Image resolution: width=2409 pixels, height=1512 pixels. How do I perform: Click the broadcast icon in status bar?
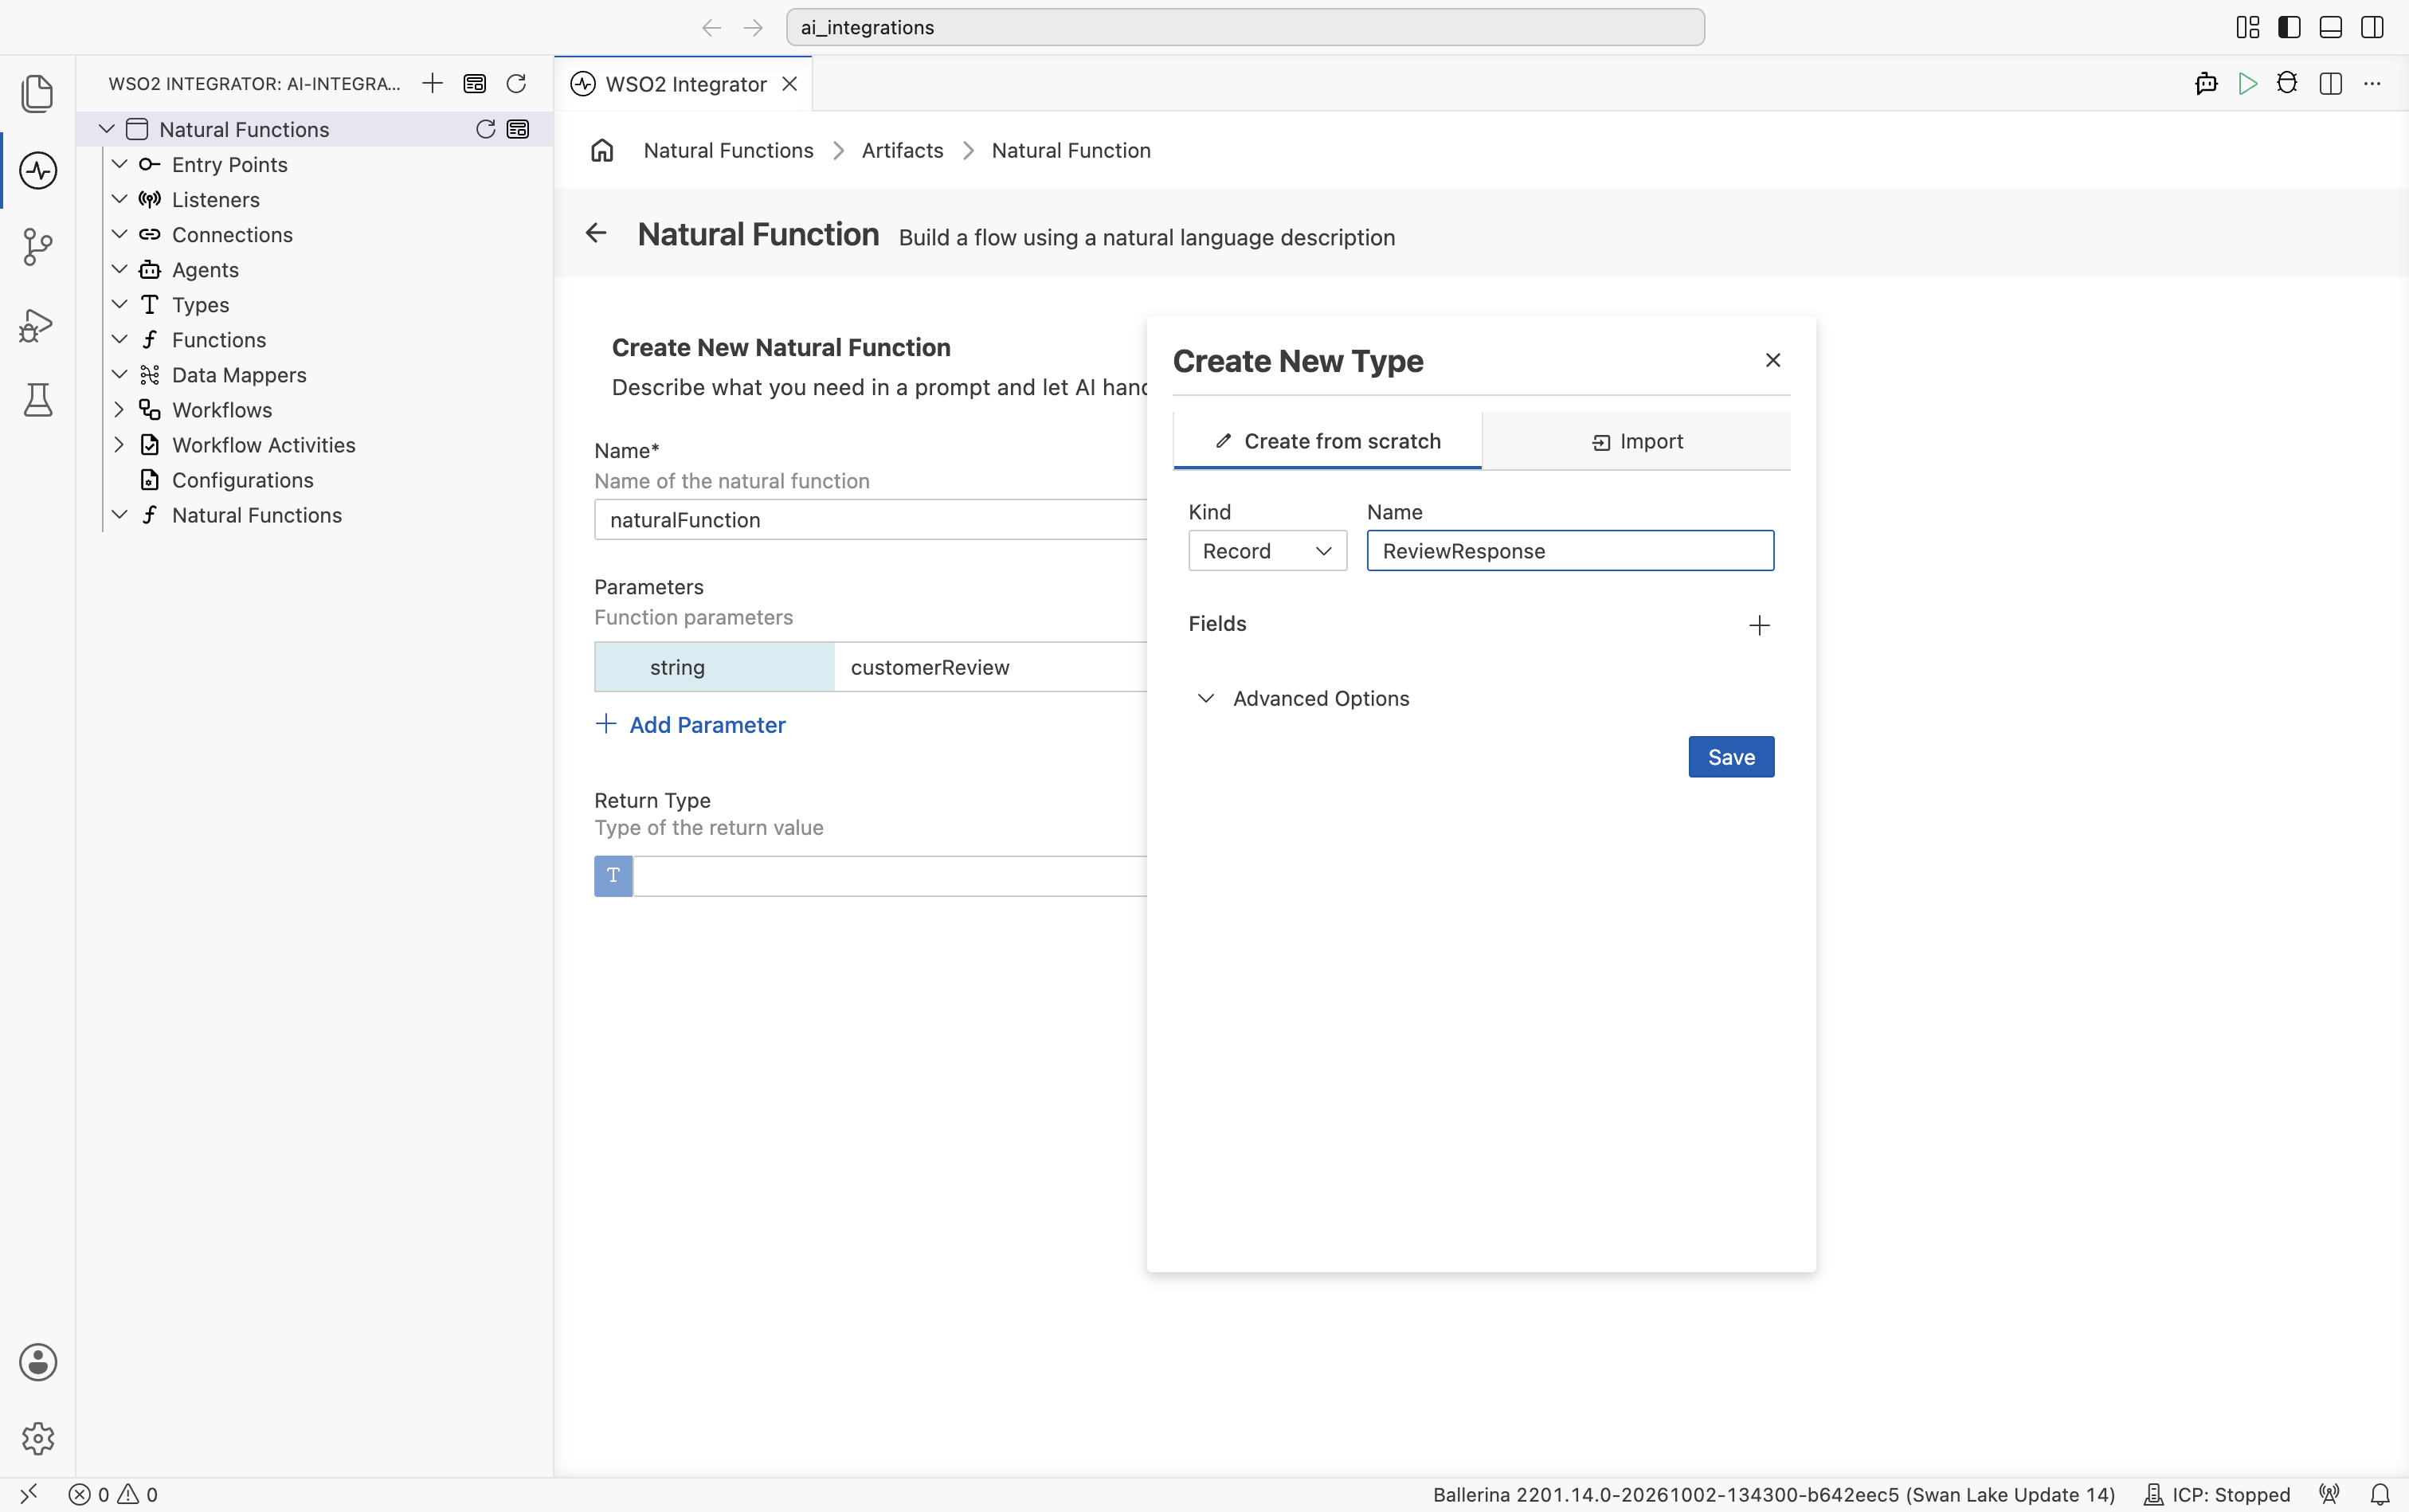coord(2330,1494)
